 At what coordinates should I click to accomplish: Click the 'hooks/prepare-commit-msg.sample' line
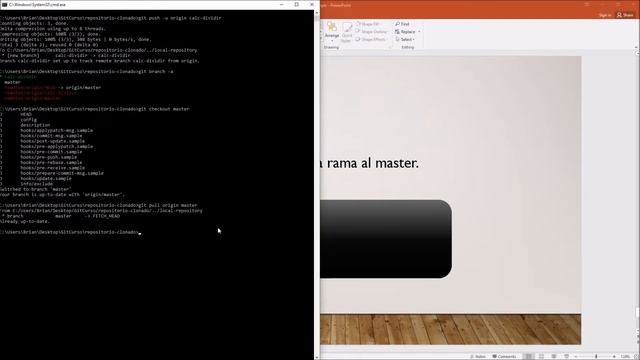[62, 173]
